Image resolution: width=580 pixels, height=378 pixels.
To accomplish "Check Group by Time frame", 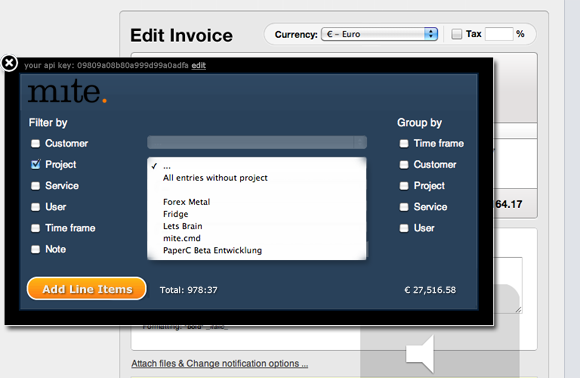I will click(404, 144).
